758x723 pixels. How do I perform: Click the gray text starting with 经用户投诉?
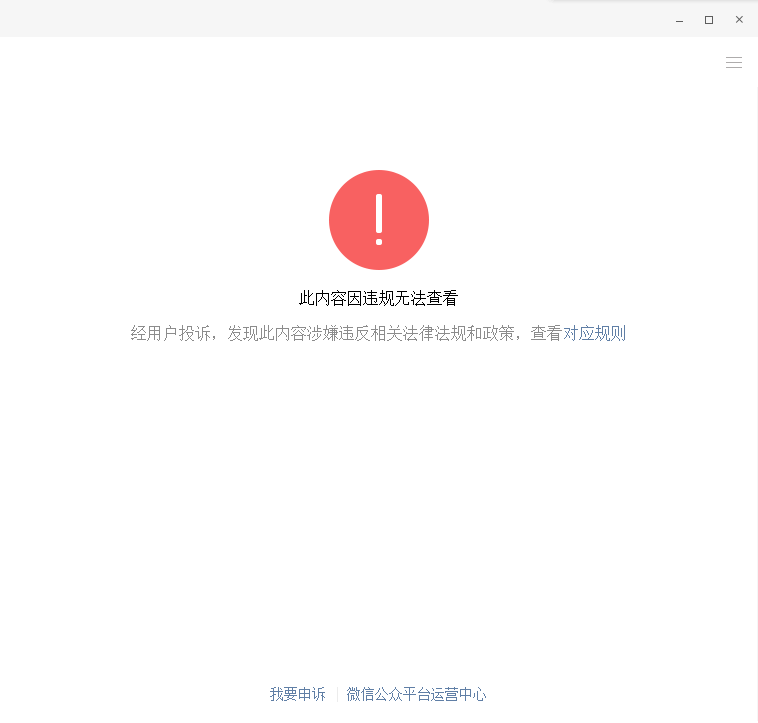pyautogui.click(x=170, y=334)
